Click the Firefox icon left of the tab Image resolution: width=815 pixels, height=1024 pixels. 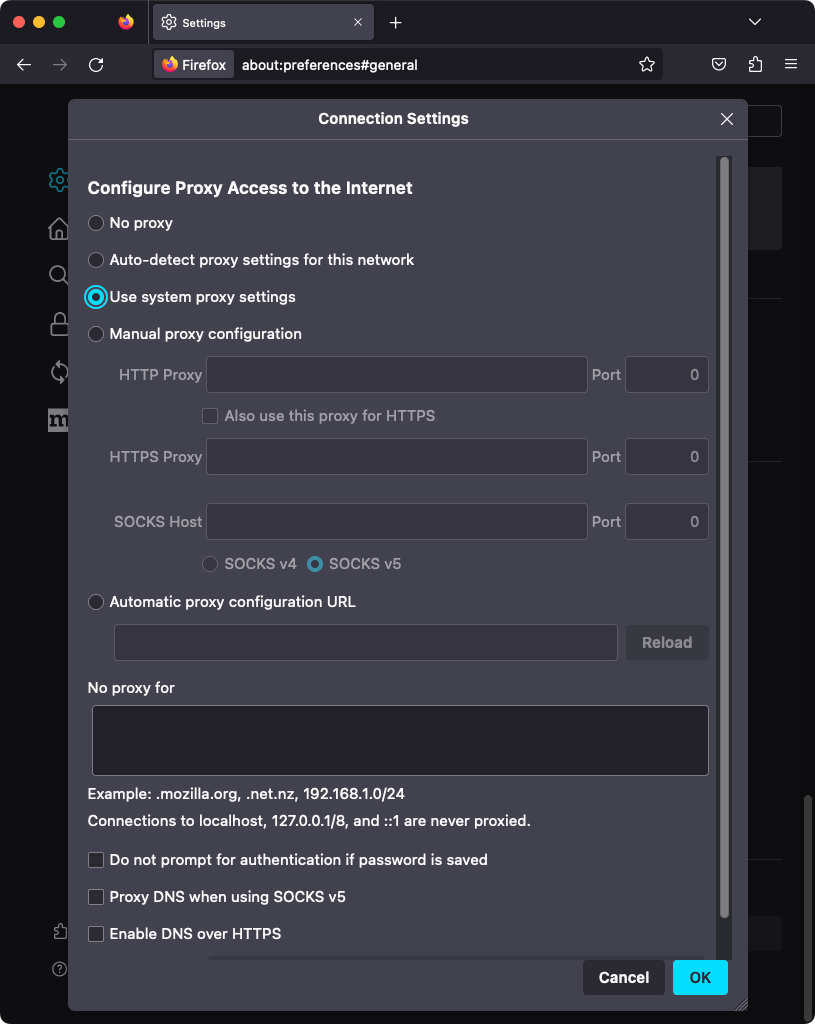[126, 22]
